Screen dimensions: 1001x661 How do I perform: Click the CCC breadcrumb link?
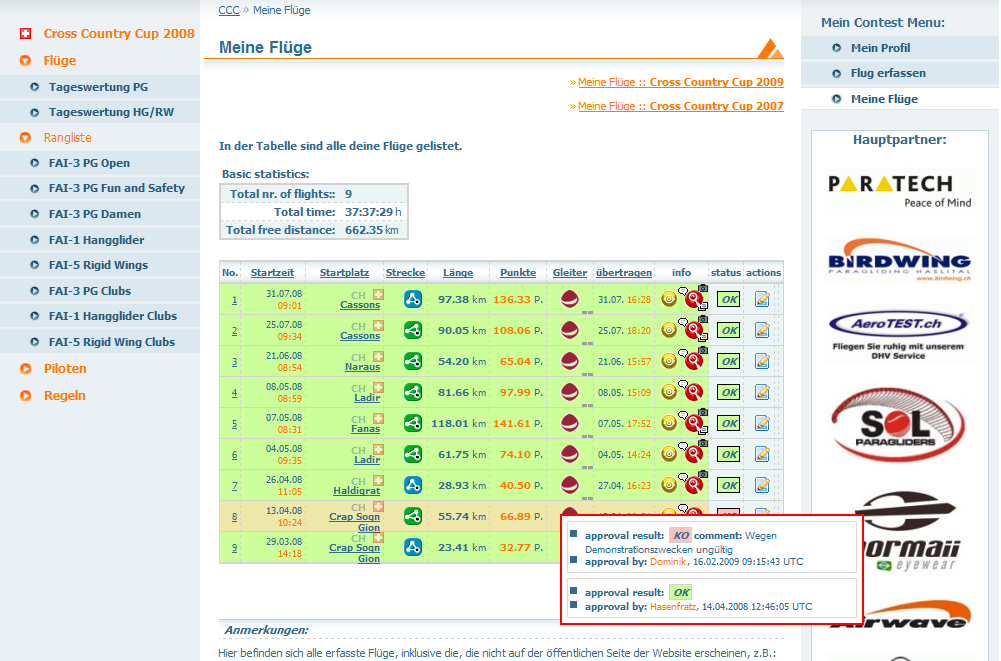(x=228, y=10)
